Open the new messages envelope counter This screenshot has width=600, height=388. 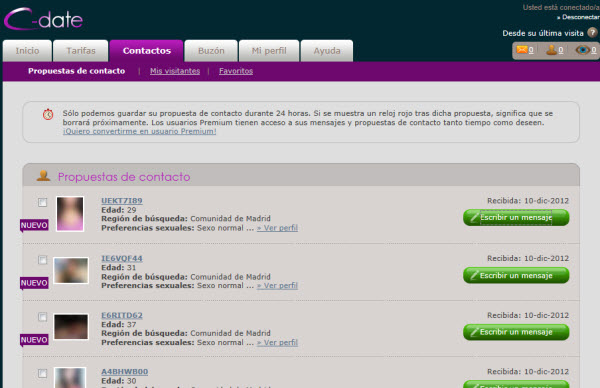525,50
